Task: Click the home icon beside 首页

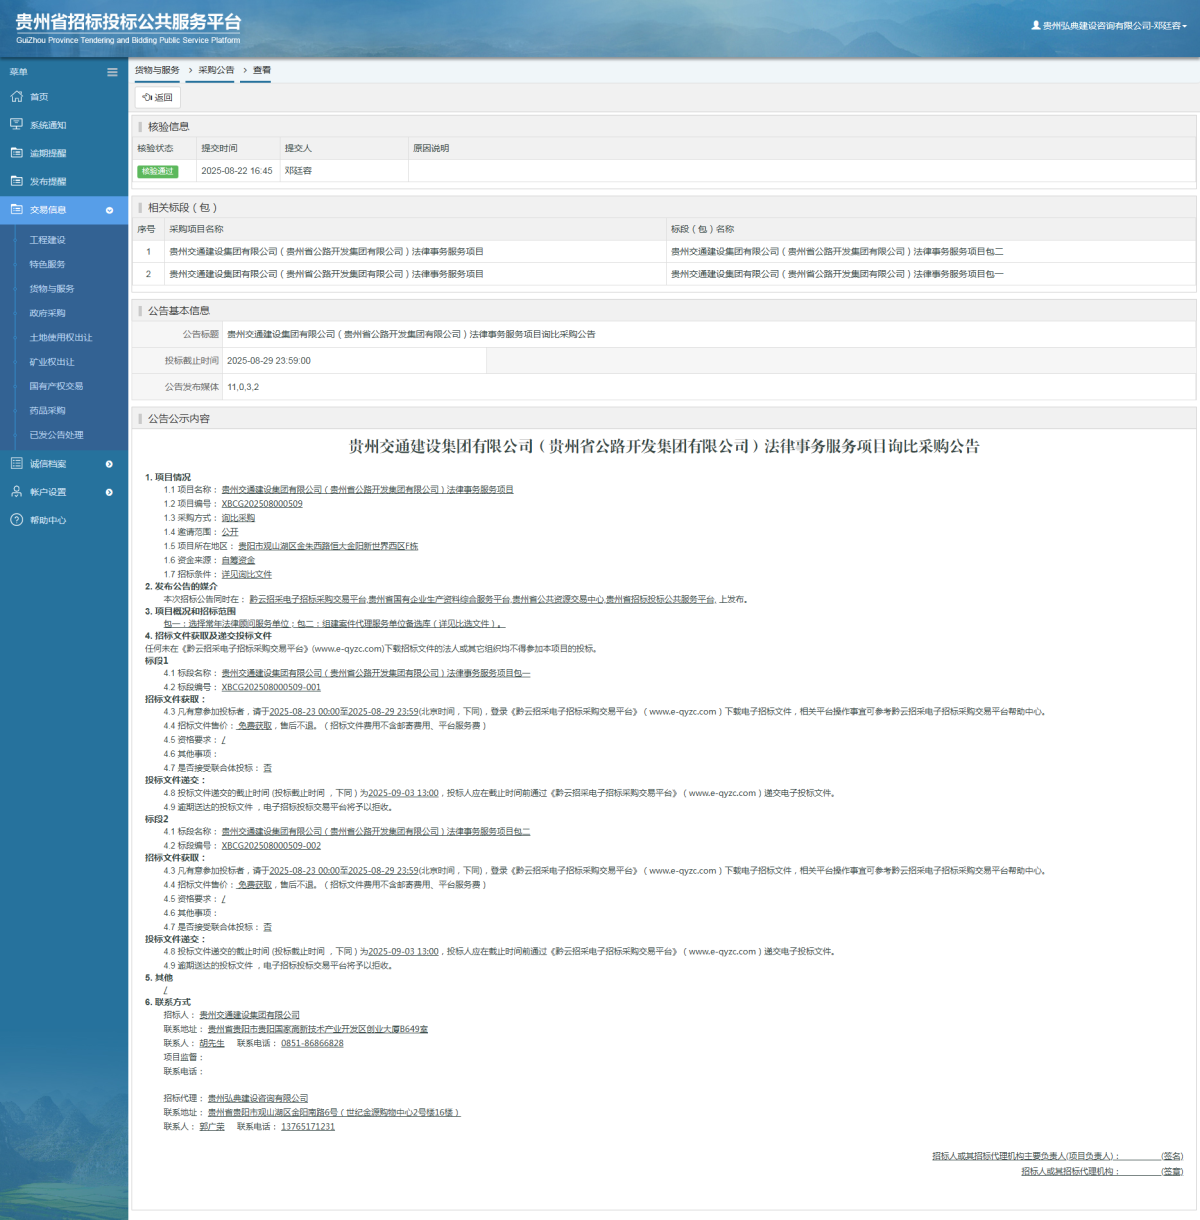Action: click(16, 97)
